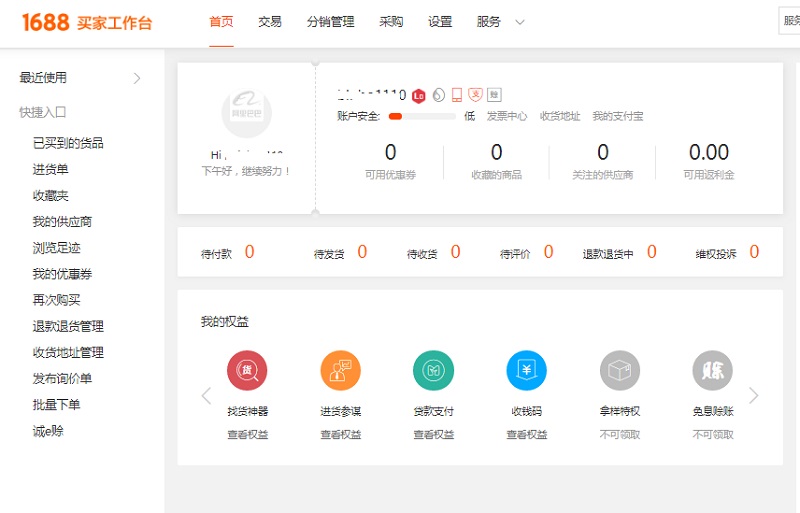Click the grey 拿样特权 box icon
Screen dimensions: 800x513
pyautogui.click(x=619, y=370)
